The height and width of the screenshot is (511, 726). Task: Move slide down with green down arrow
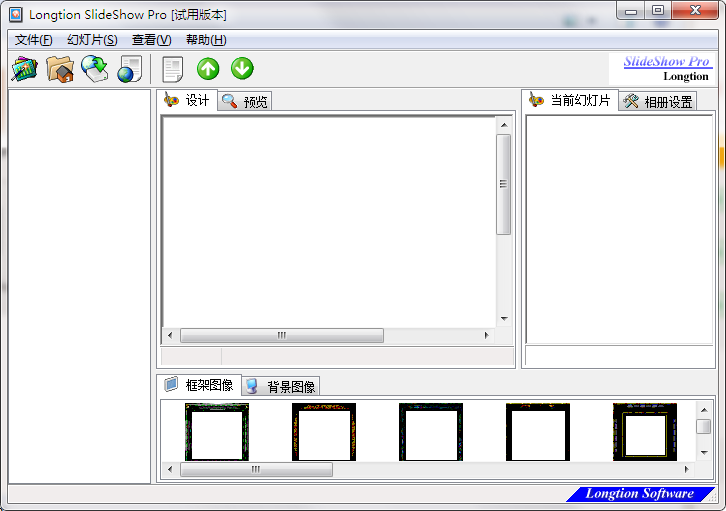click(242, 69)
